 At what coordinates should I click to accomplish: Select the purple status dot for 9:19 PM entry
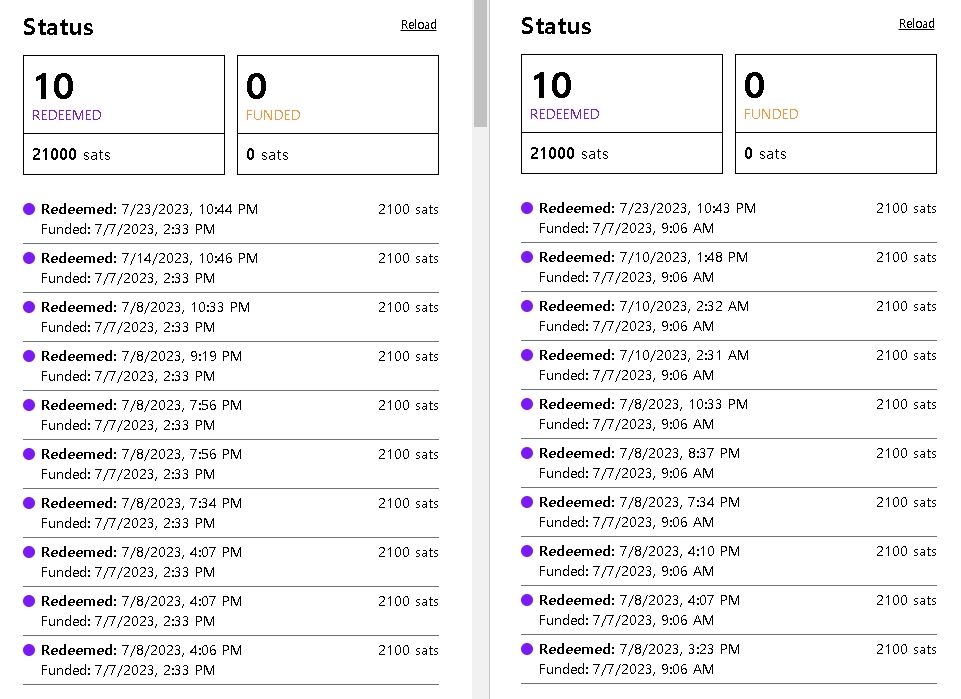pos(29,357)
